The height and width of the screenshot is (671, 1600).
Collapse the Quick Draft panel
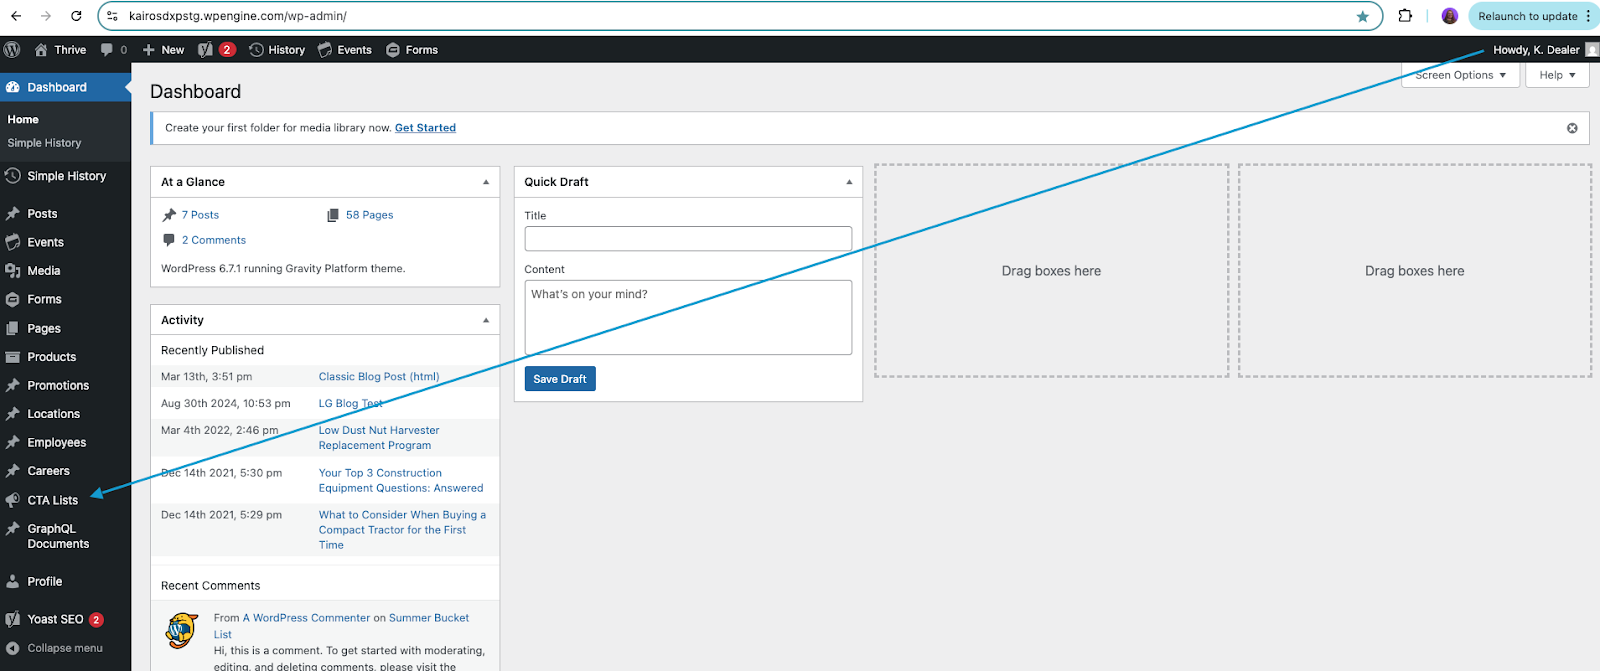tap(849, 182)
